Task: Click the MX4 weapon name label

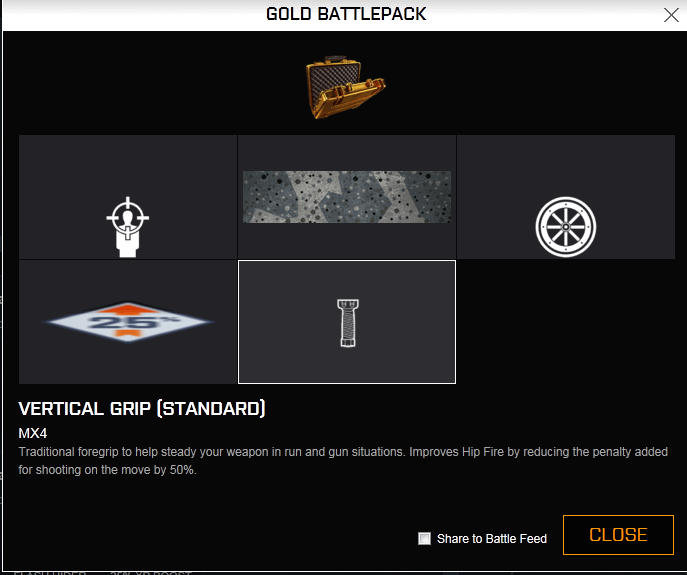Action: (x=33, y=433)
